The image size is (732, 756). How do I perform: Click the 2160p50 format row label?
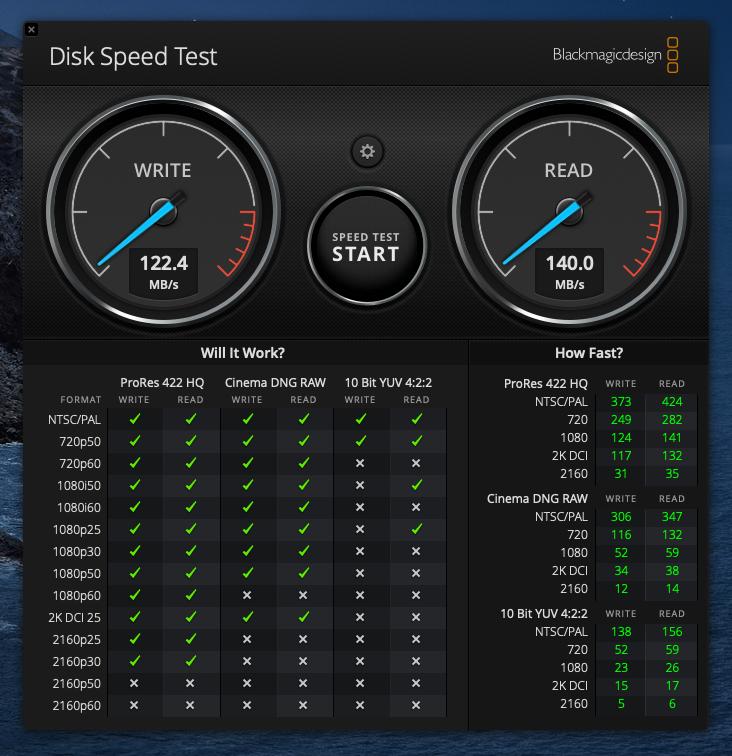point(77,684)
